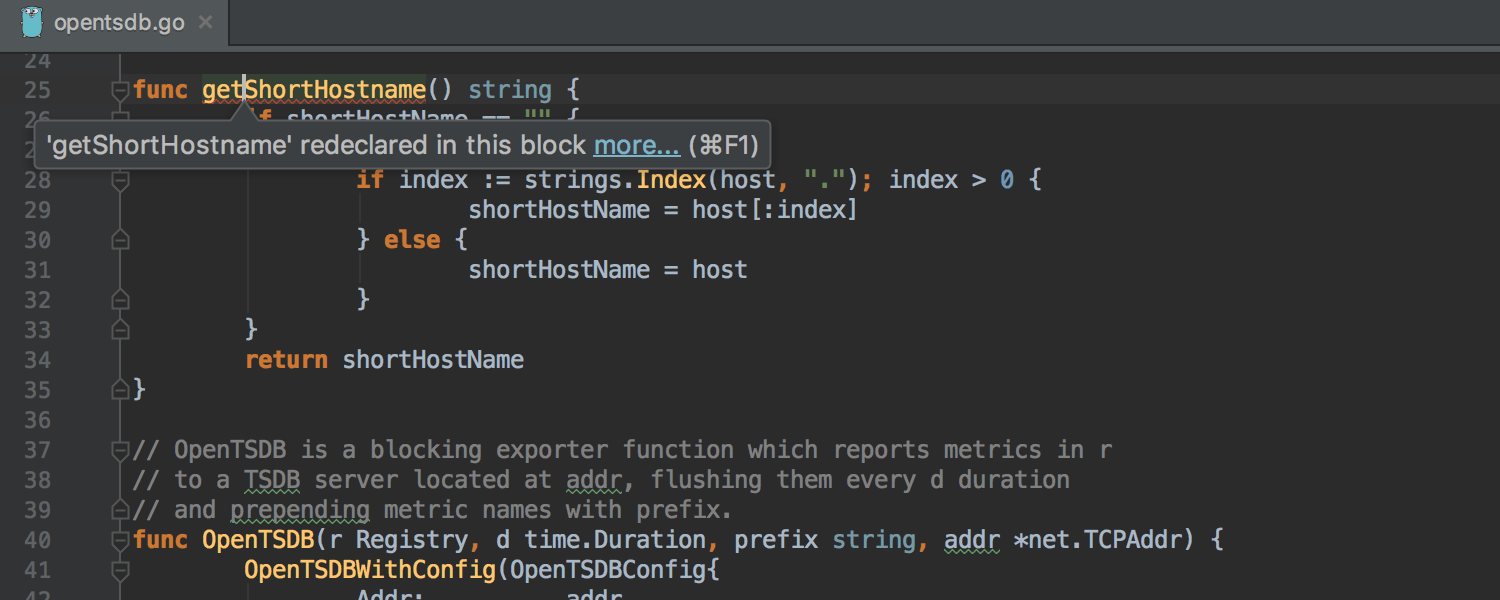
Task: Fold the else block at line 30
Action: tap(120, 241)
